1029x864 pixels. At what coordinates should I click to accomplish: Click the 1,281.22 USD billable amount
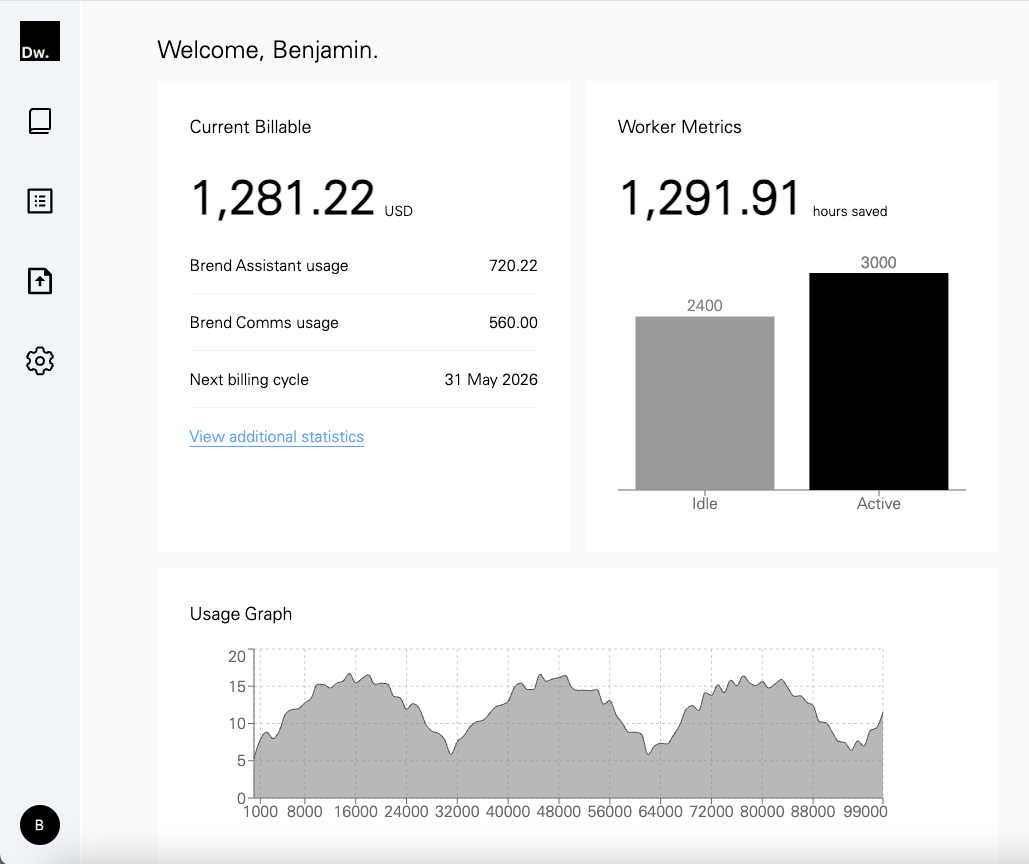tap(284, 197)
